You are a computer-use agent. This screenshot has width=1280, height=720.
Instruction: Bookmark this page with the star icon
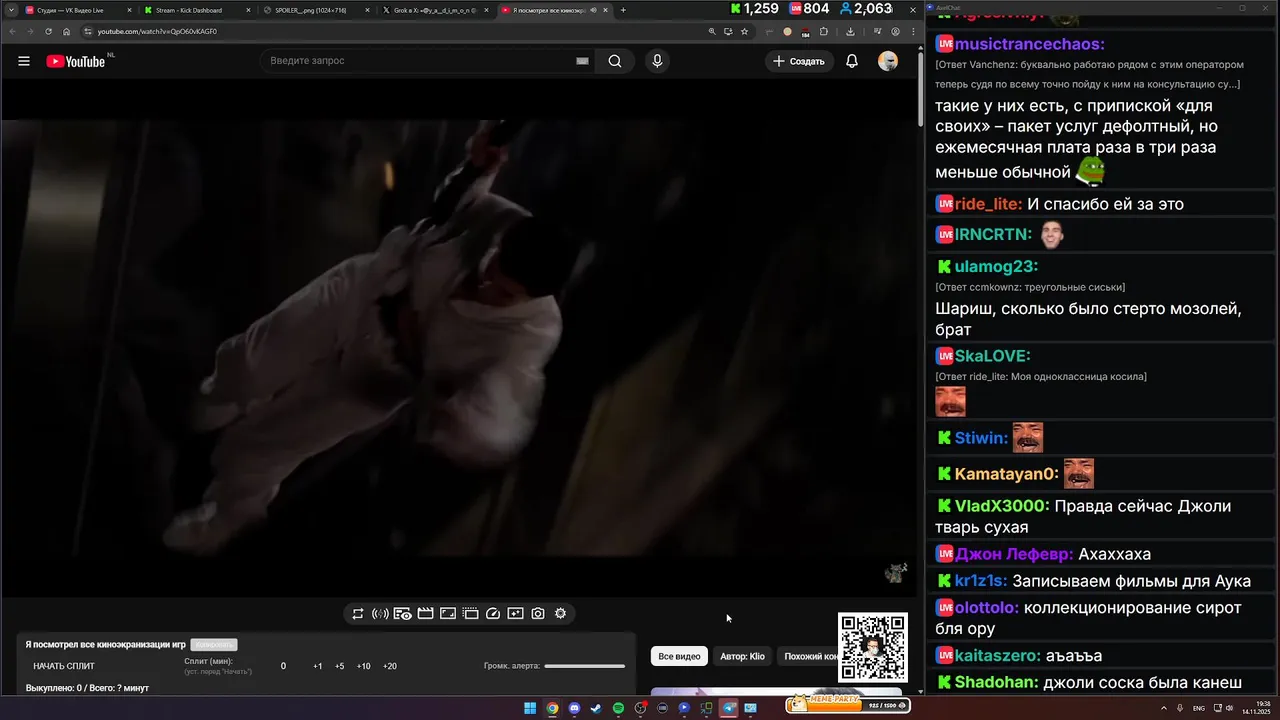pos(744,31)
